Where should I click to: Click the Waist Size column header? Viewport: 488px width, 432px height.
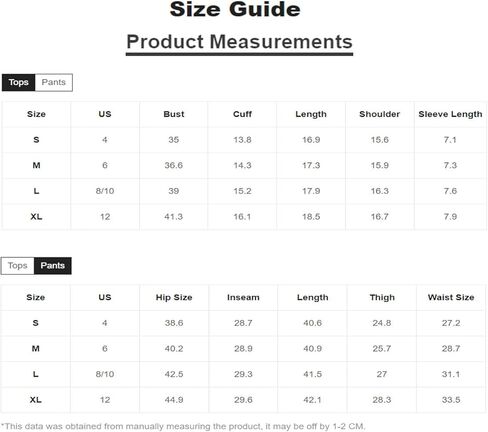coord(451,297)
